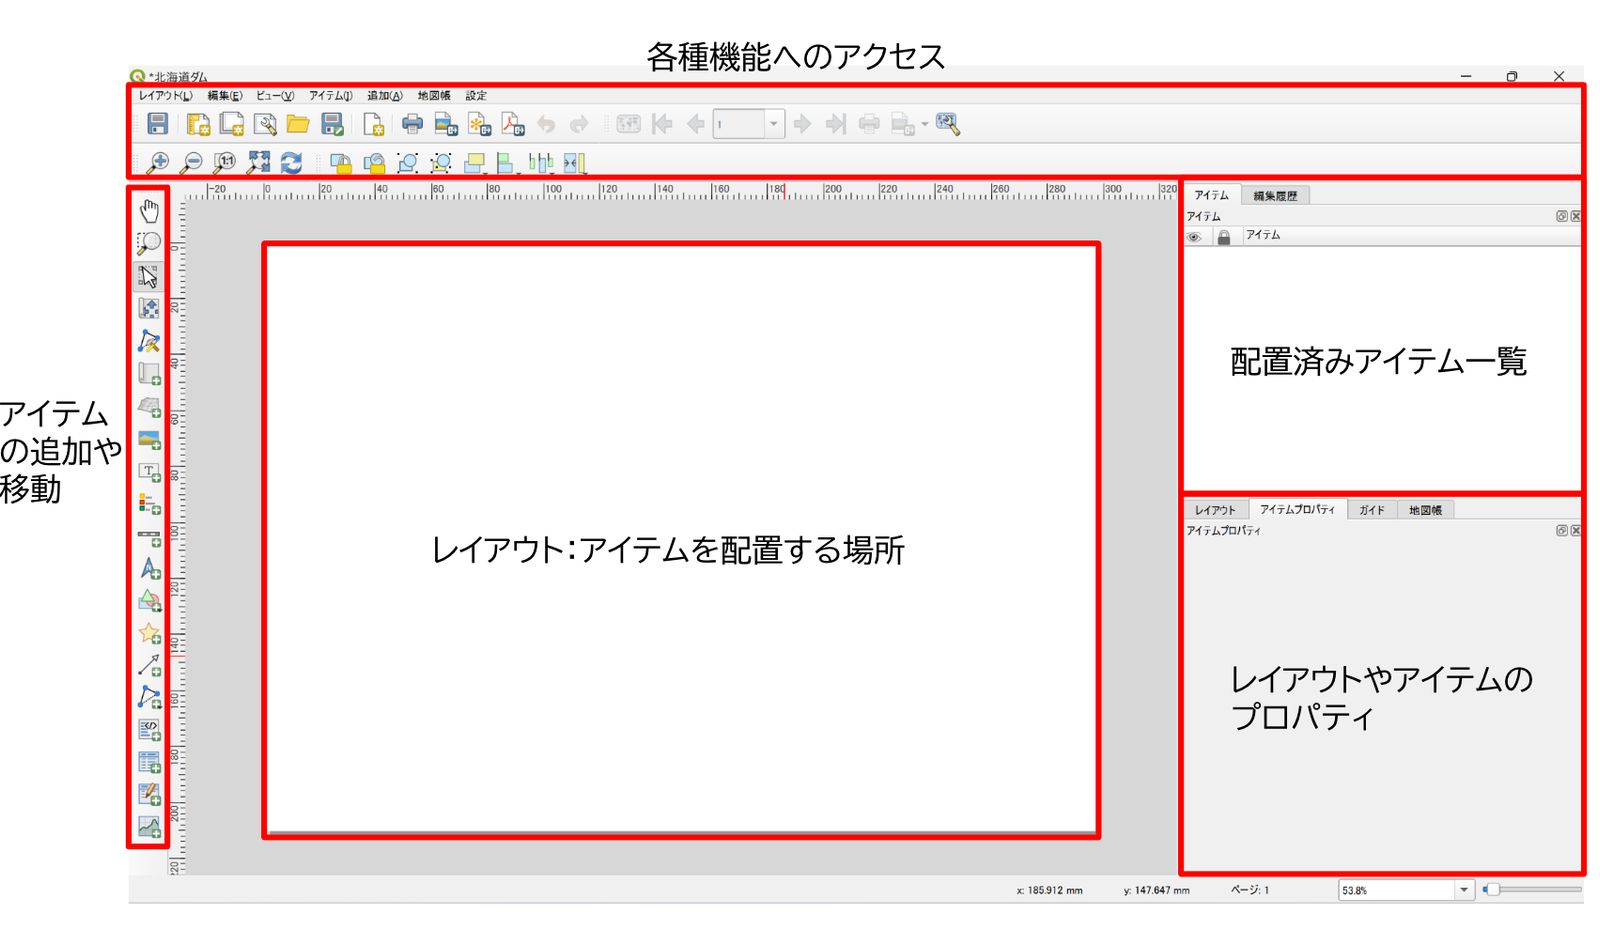This screenshot has width=1600, height=930.
Task: Zoom to 100% using the 1:1 icon
Action: point(225,162)
